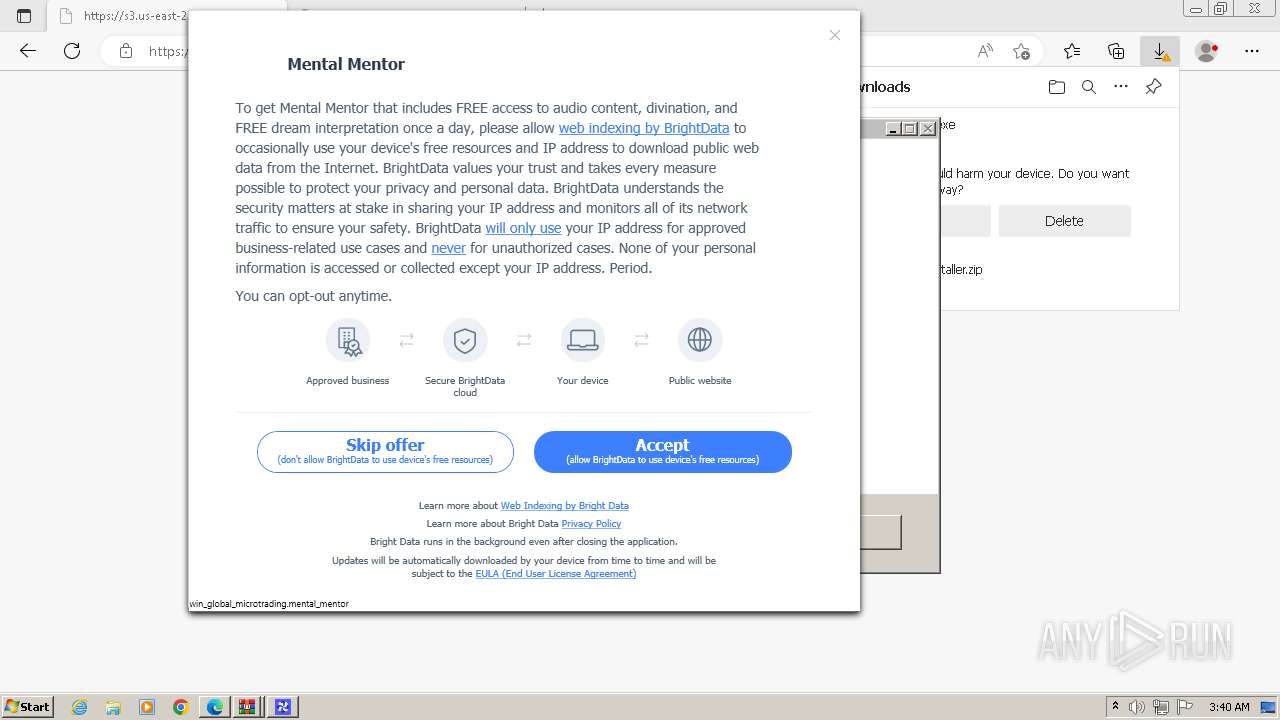Viewport: 1280px width, 720px height.
Task: Open media player from taskbar
Action: coord(147,707)
